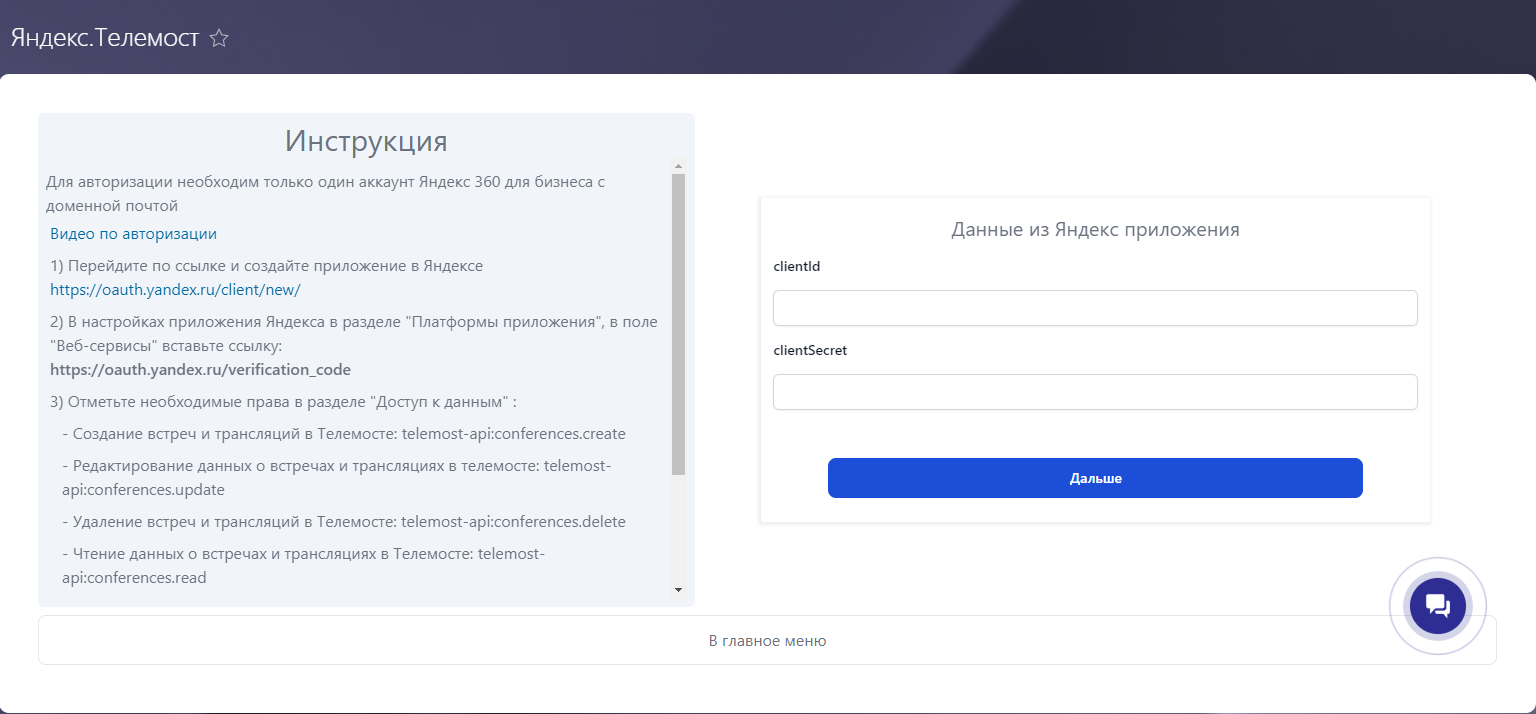Click the Яндекс.Телемост page title
Screen dimensions: 1536x714
click(105, 38)
